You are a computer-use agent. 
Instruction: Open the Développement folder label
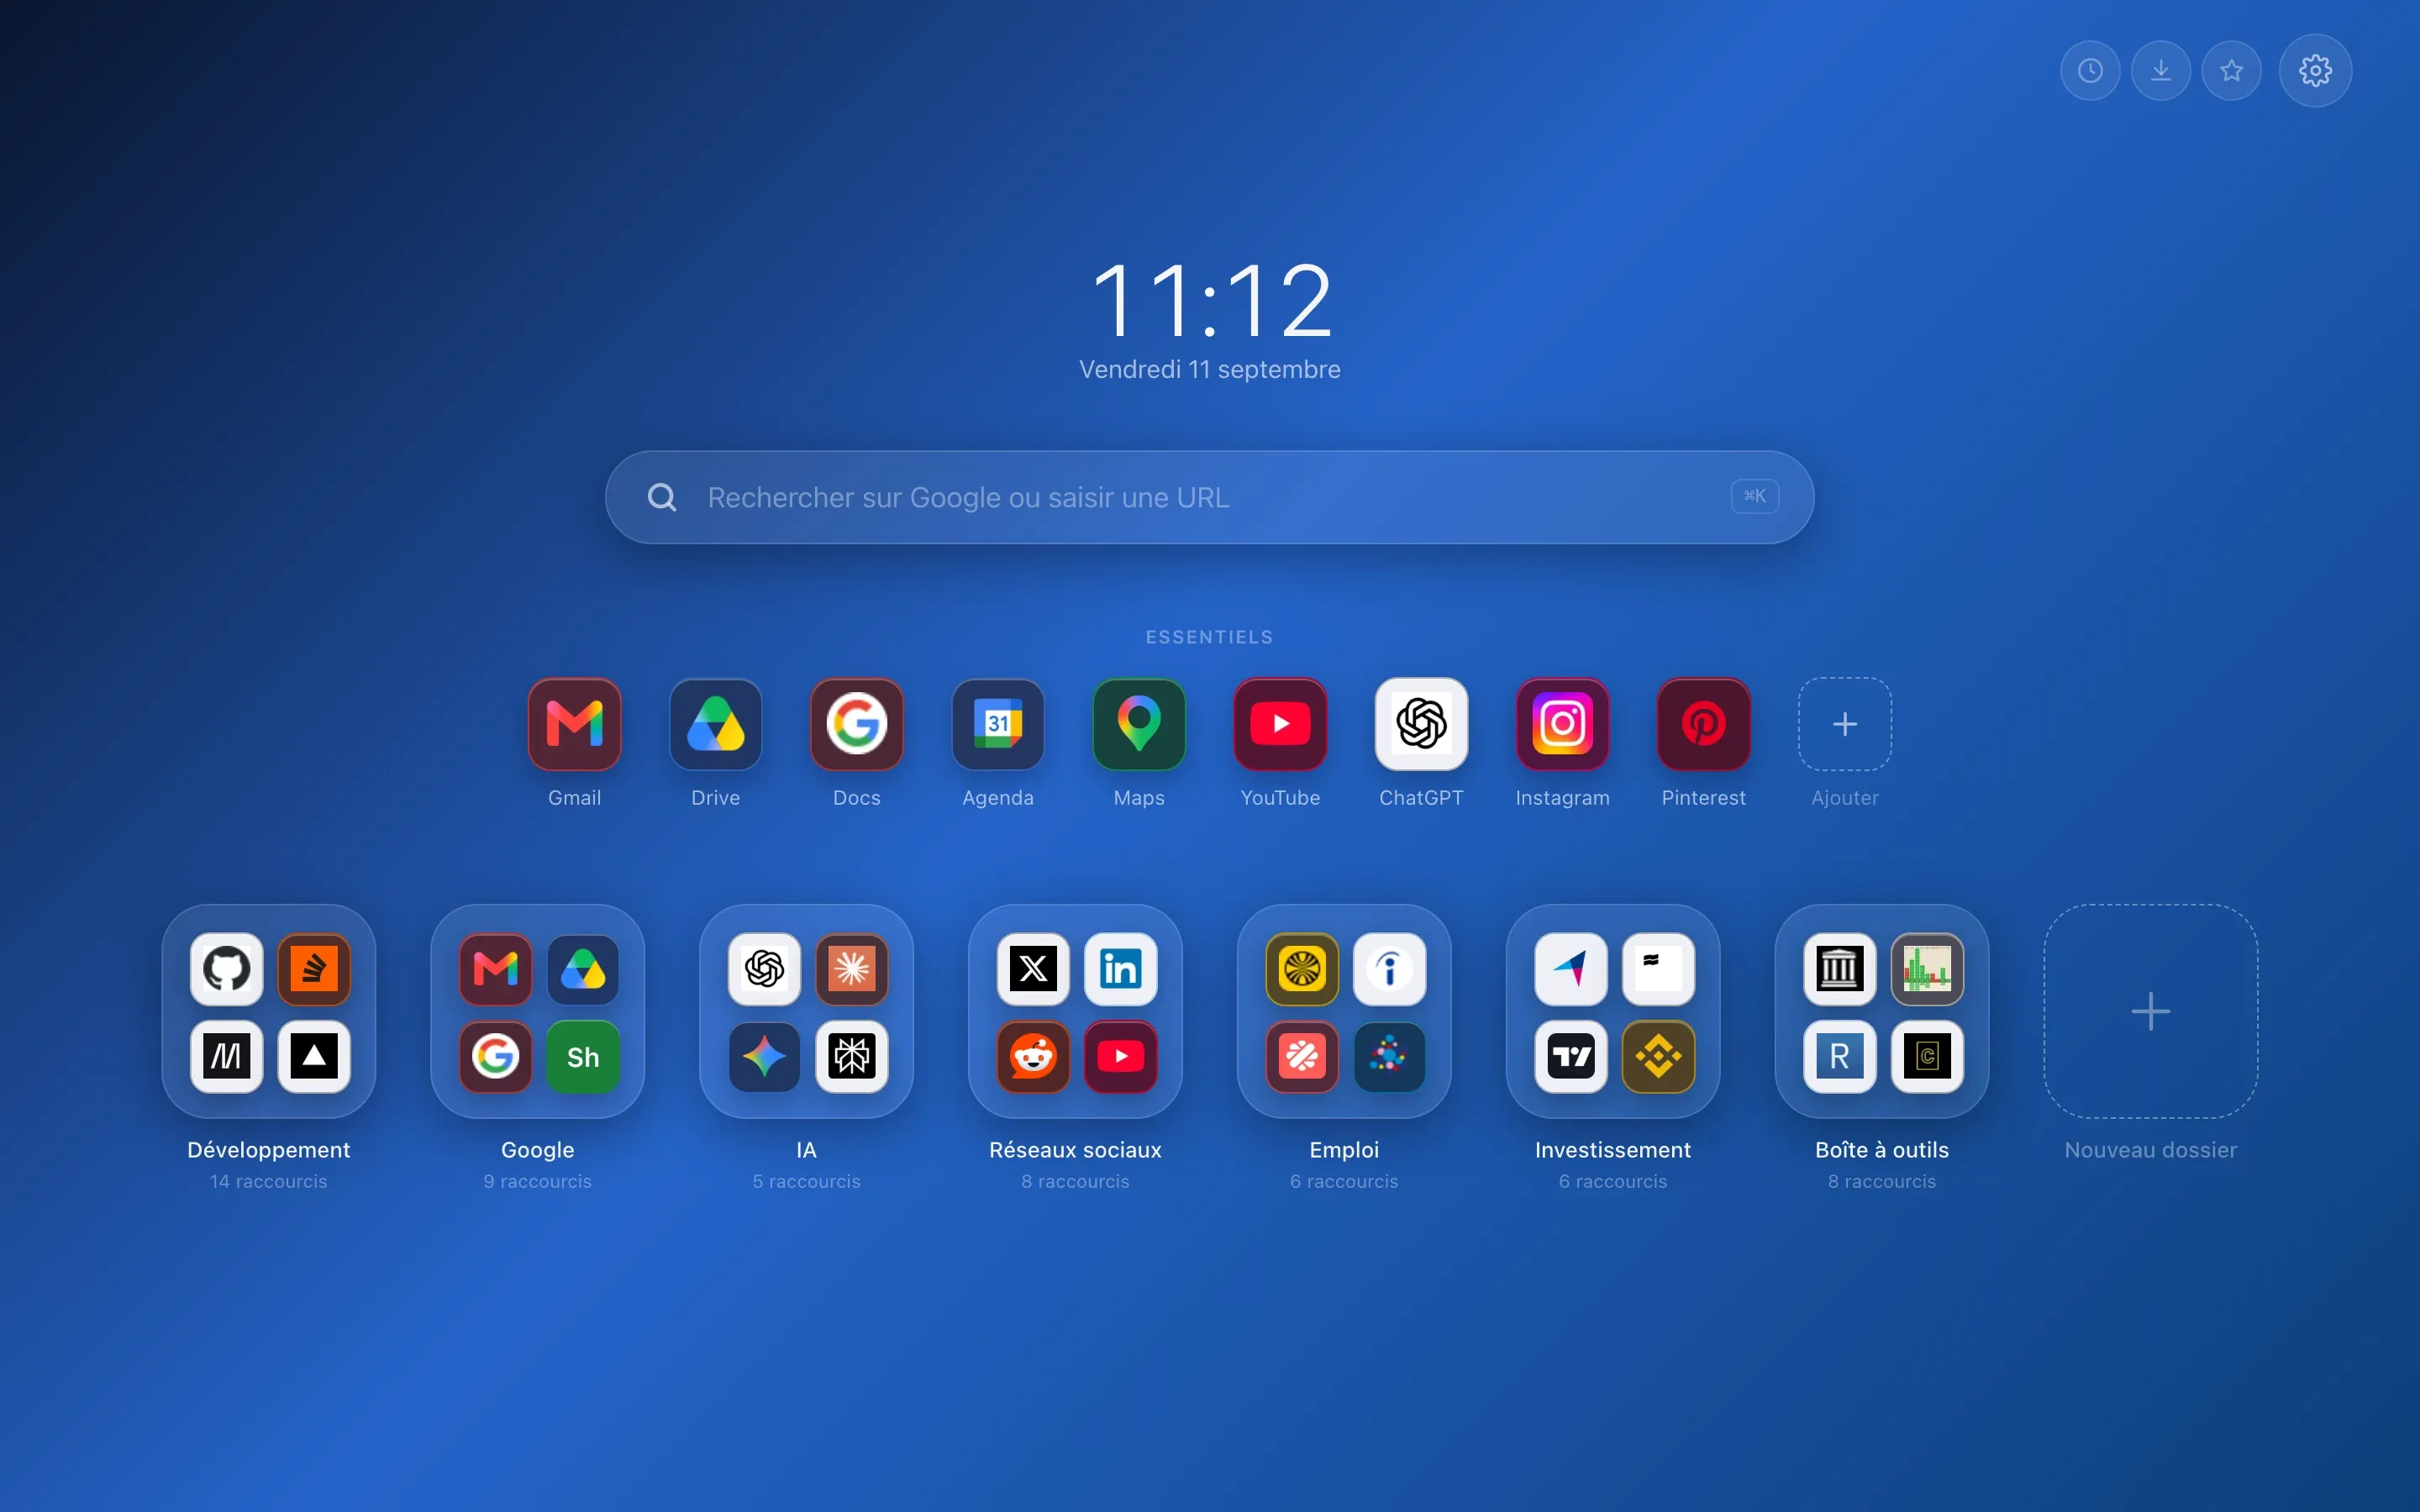(x=269, y=1150)
